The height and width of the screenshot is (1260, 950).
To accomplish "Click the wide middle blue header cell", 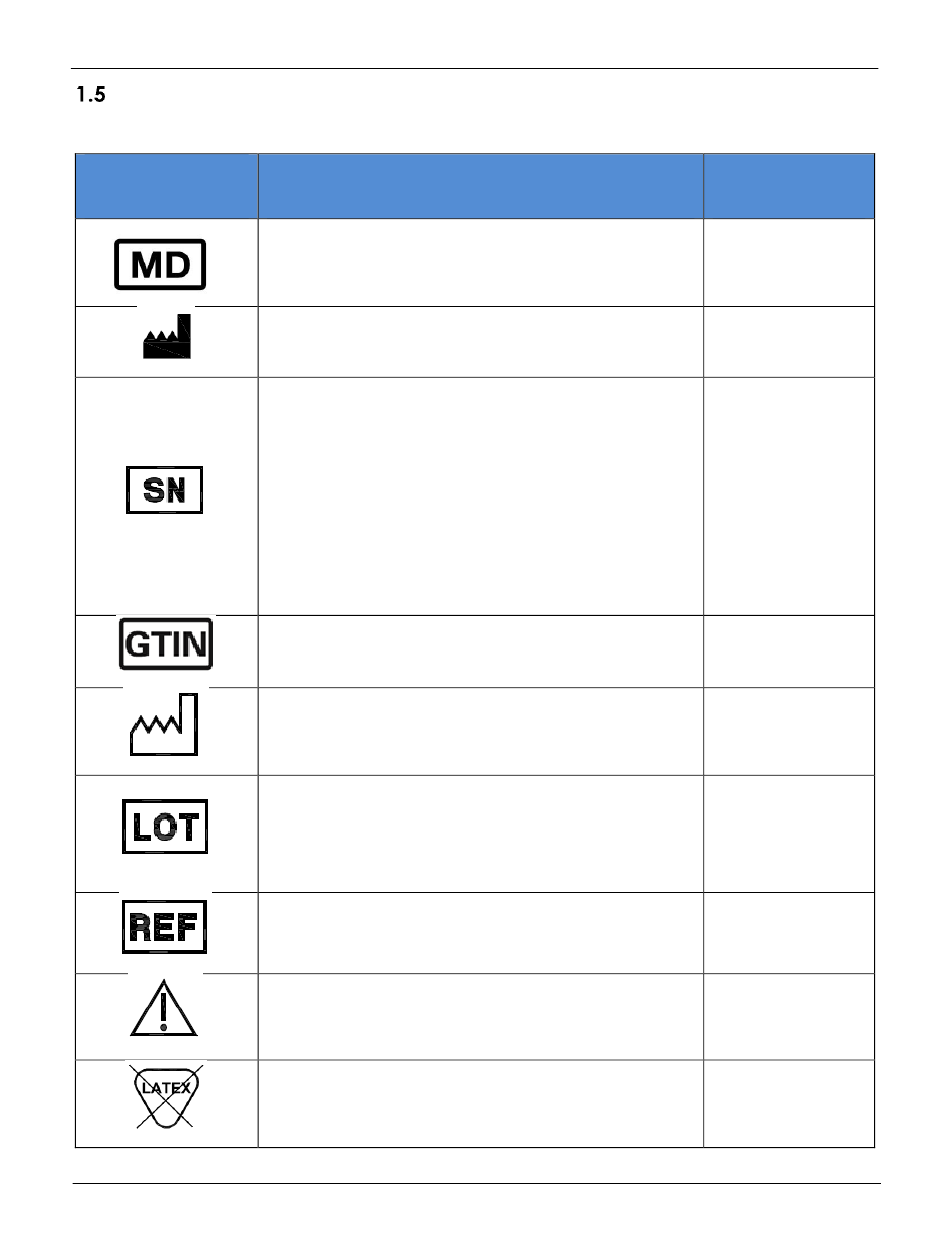I will click(481, 186).
